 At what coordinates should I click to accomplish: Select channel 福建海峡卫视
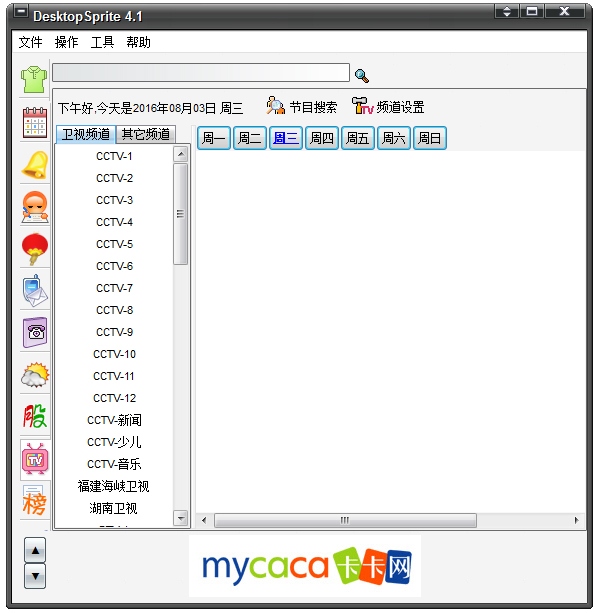(113, 486)
